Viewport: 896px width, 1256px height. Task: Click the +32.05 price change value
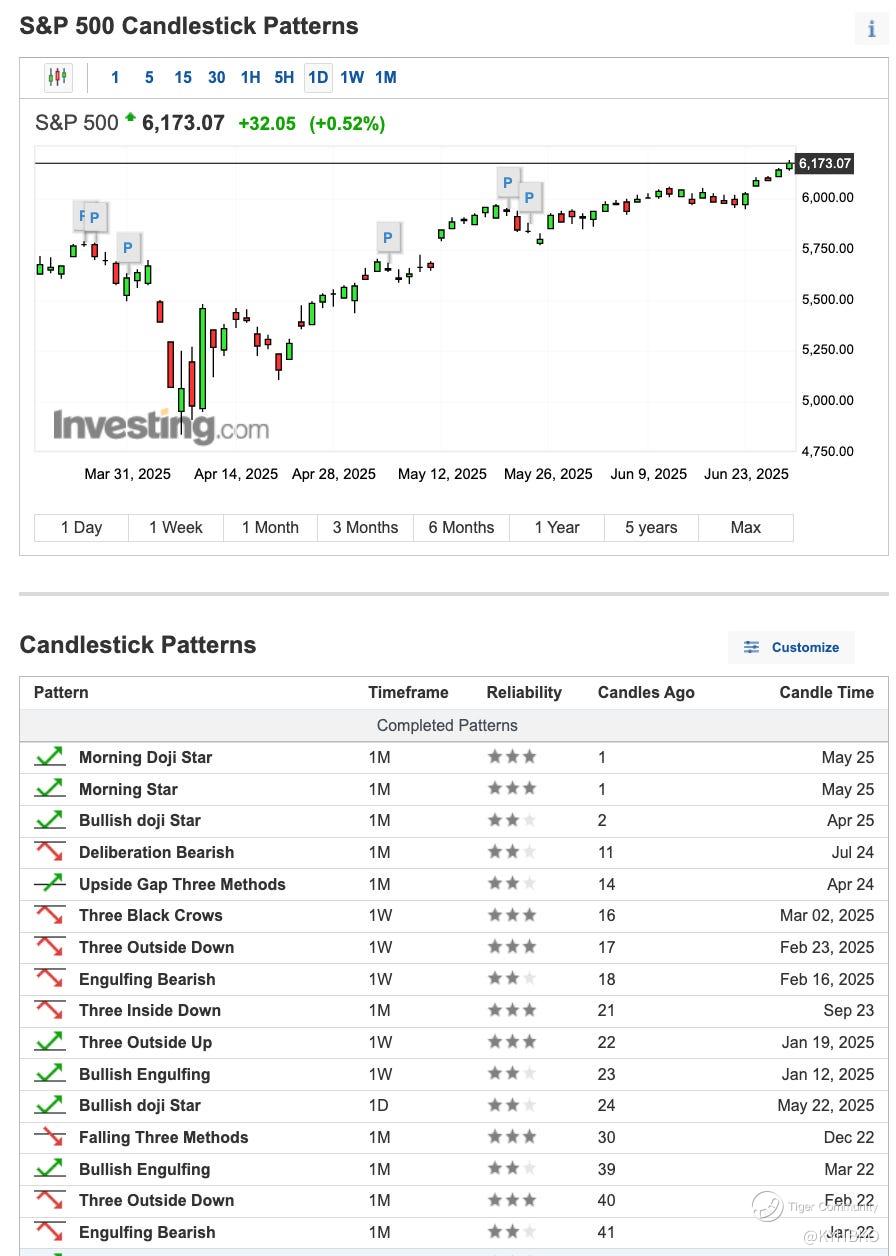(x=267, y=123)
